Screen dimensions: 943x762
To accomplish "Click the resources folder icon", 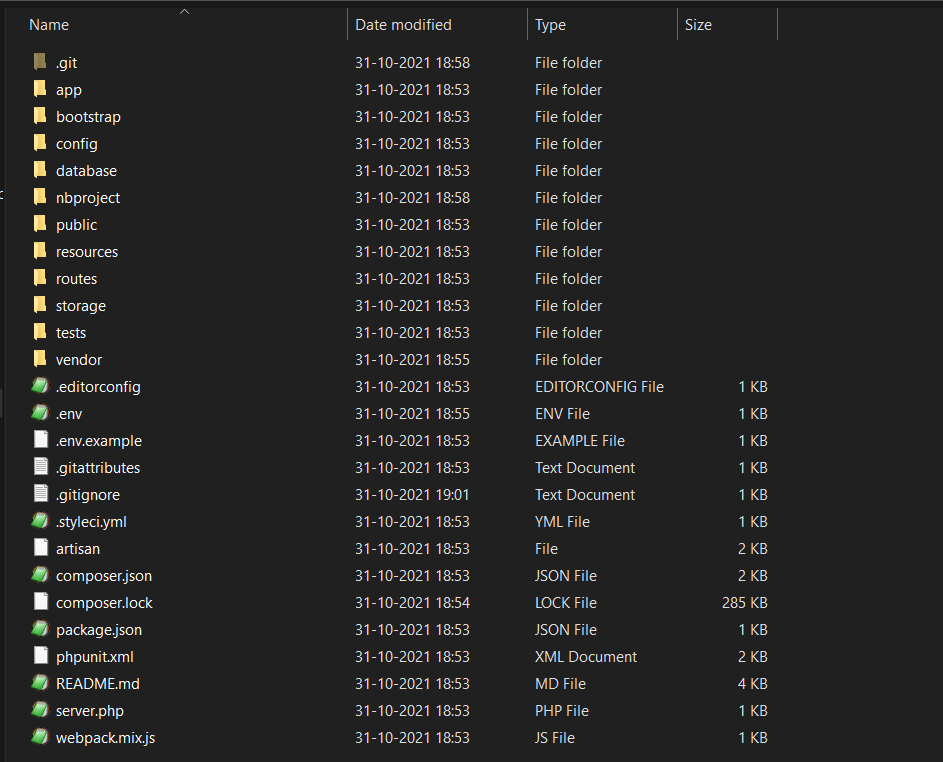I will point(40,251).
